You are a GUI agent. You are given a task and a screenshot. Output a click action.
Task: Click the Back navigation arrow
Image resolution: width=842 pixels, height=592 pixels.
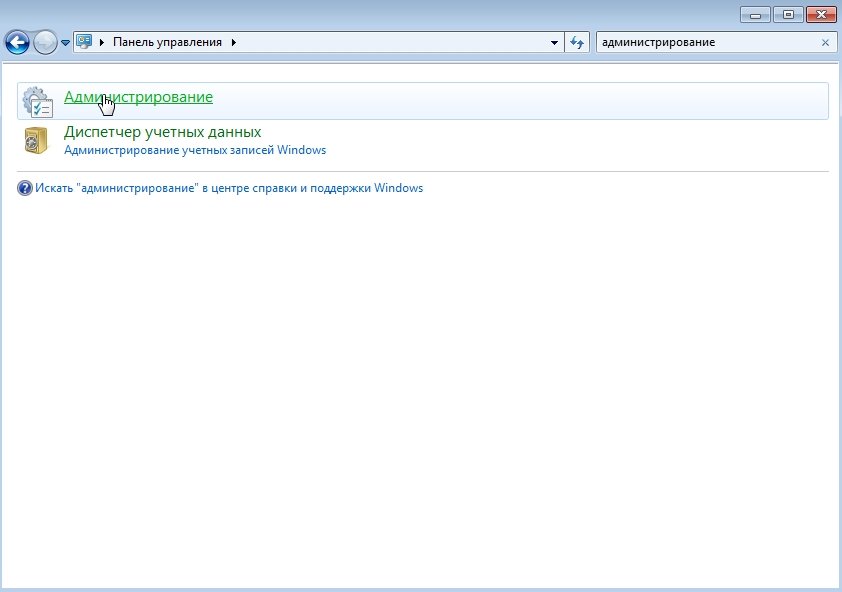[17, 42]
